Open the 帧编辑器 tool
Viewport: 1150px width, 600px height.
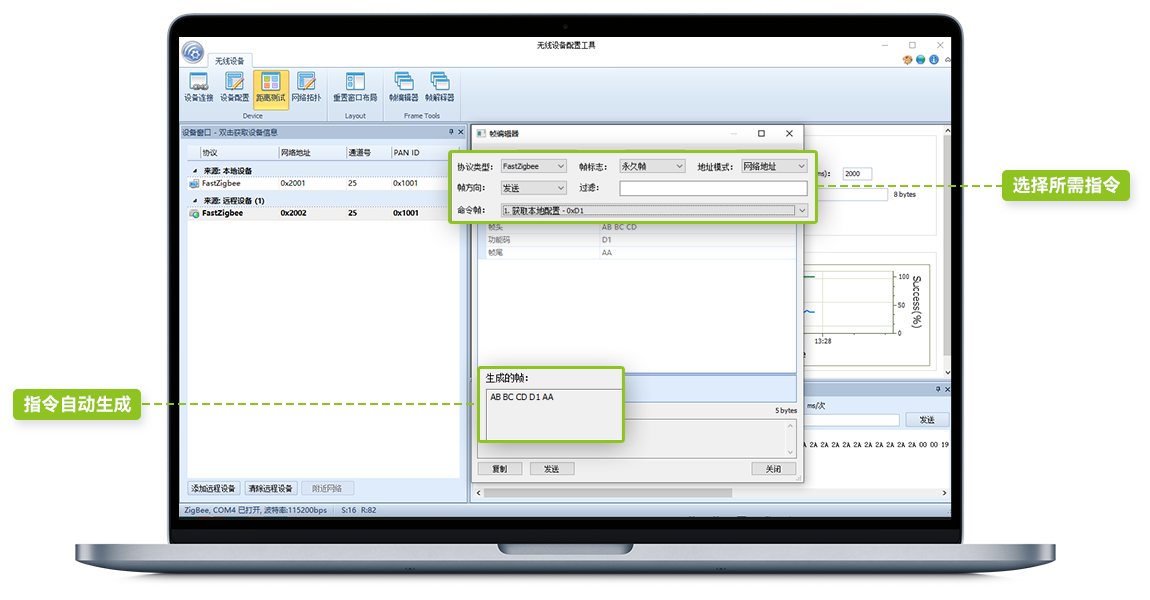[403, 87]
